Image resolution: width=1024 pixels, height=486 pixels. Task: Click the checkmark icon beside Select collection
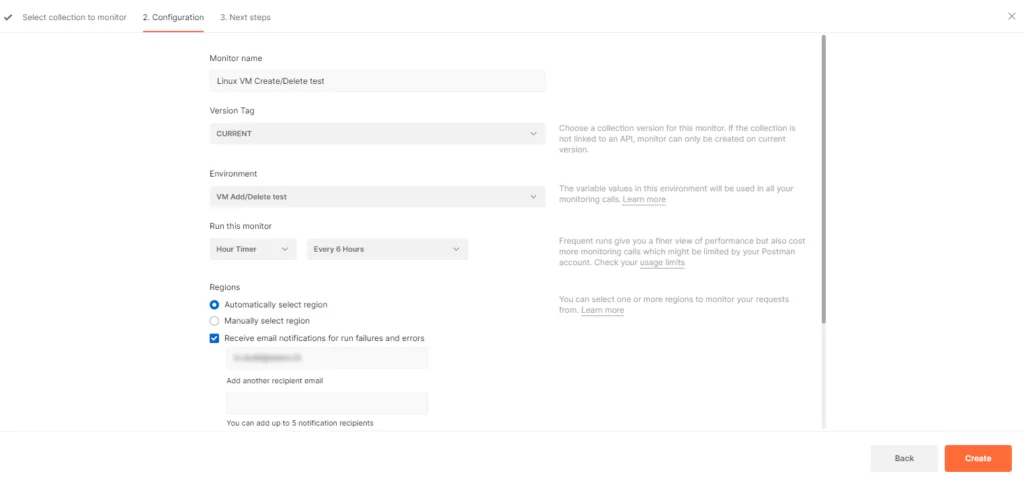8,18
